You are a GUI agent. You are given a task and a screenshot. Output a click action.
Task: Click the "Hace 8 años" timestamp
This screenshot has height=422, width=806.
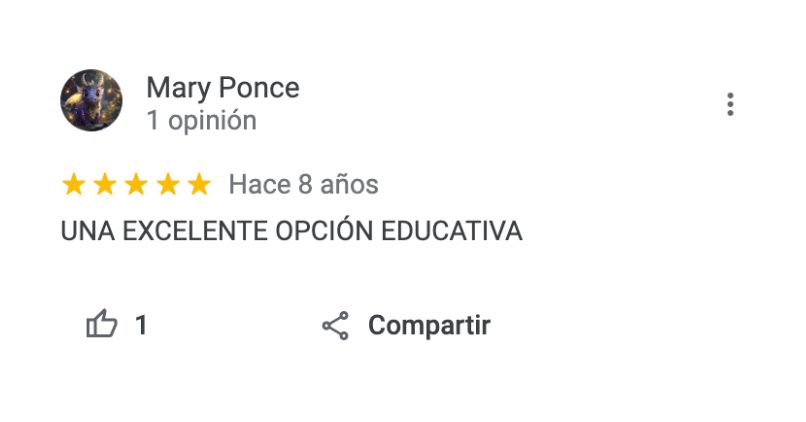(303, 185)
